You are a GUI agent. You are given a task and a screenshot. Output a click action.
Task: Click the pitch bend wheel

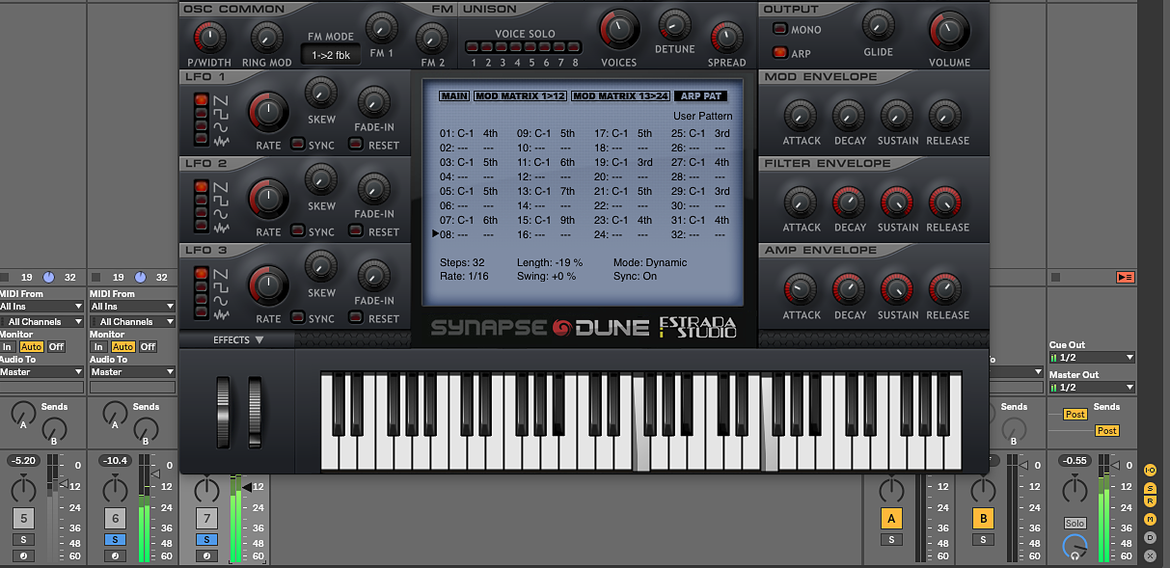[x=223, y=412]
